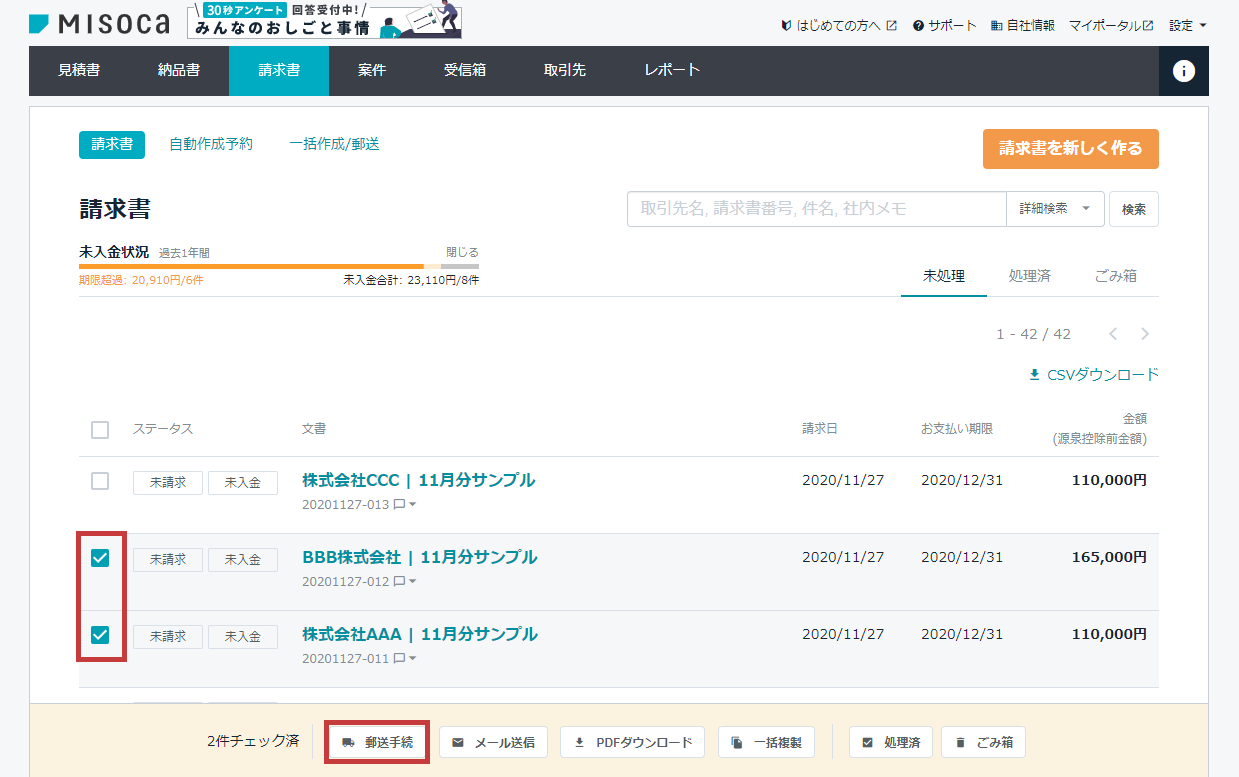The image size is (1239, 777).
Task: Click 未入金 status on BBB株式会社 row
Action: pyautogui.click(x=243, y=560)
